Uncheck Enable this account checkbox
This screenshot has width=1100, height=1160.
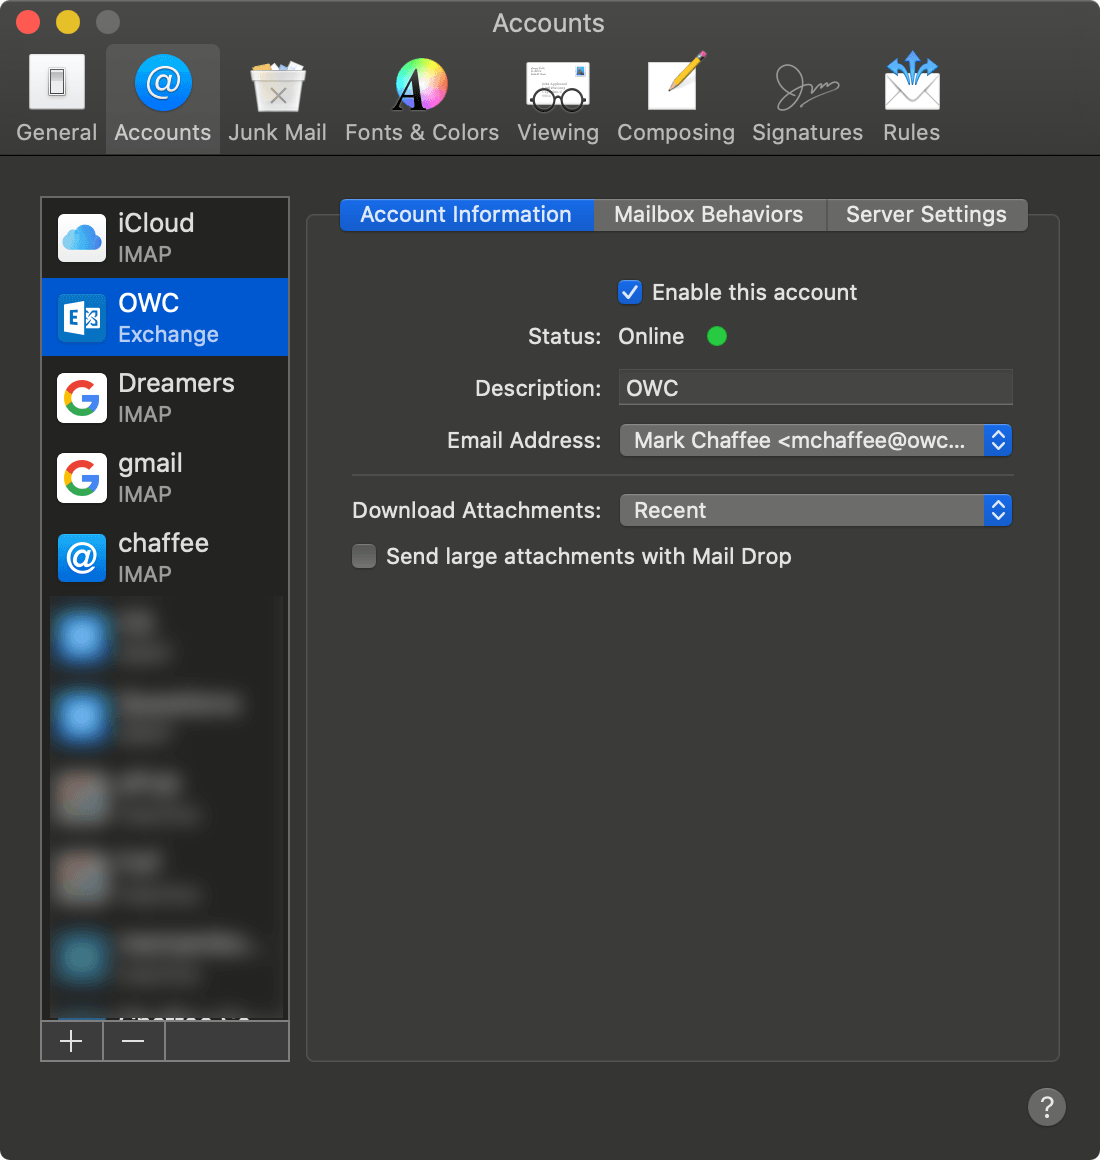point(630,292)
